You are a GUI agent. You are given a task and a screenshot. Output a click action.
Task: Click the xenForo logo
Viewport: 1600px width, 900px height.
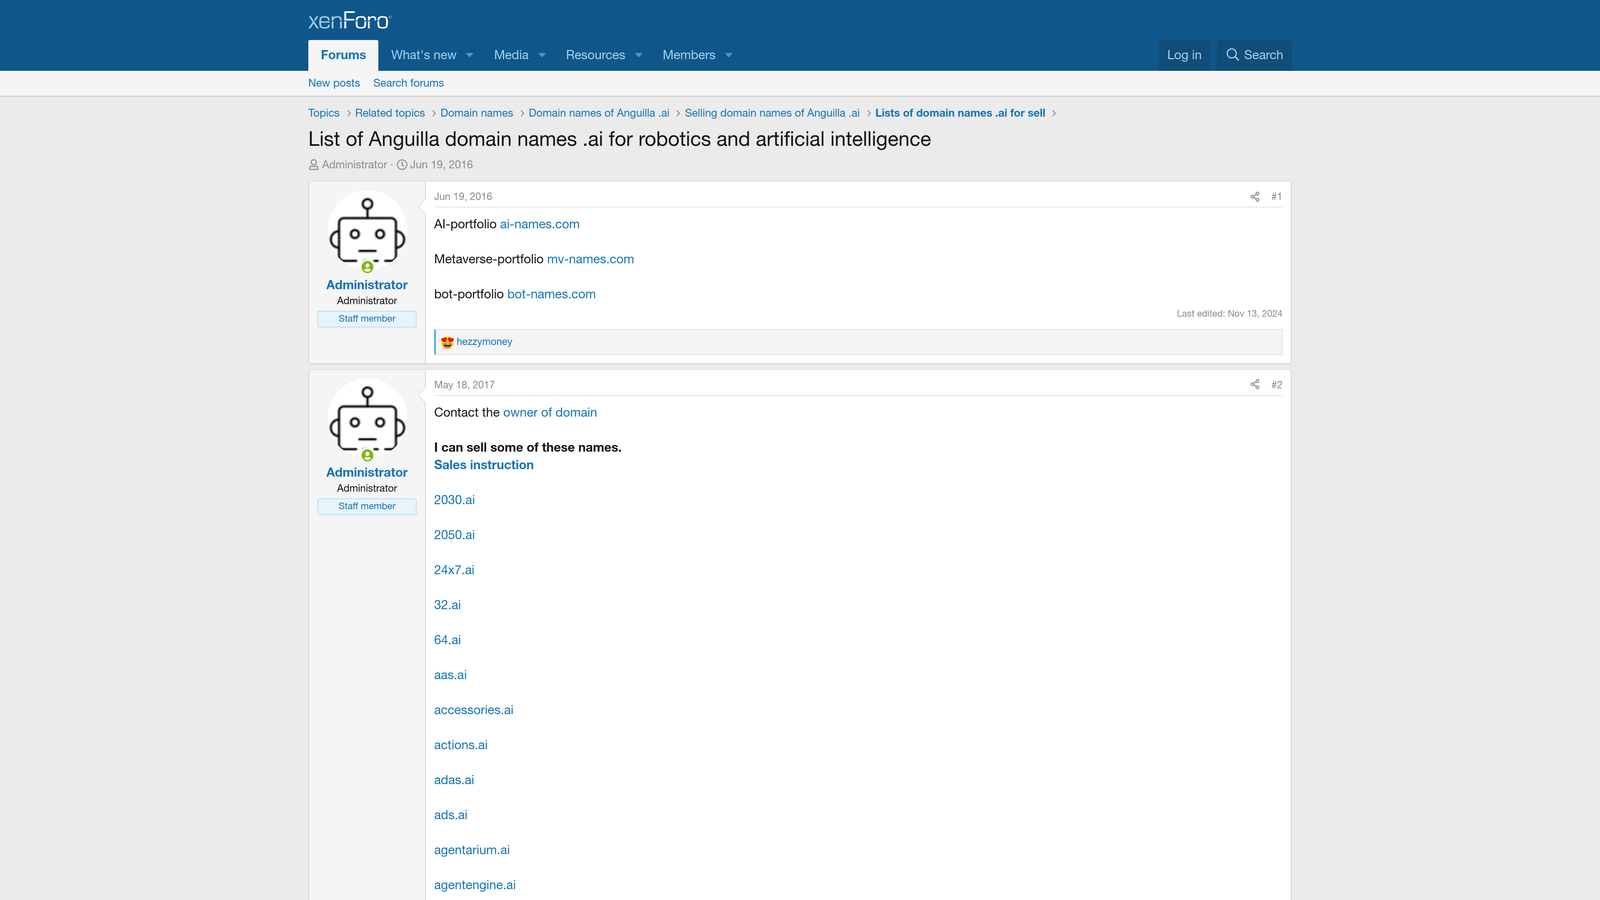click(x=348, y=19)
